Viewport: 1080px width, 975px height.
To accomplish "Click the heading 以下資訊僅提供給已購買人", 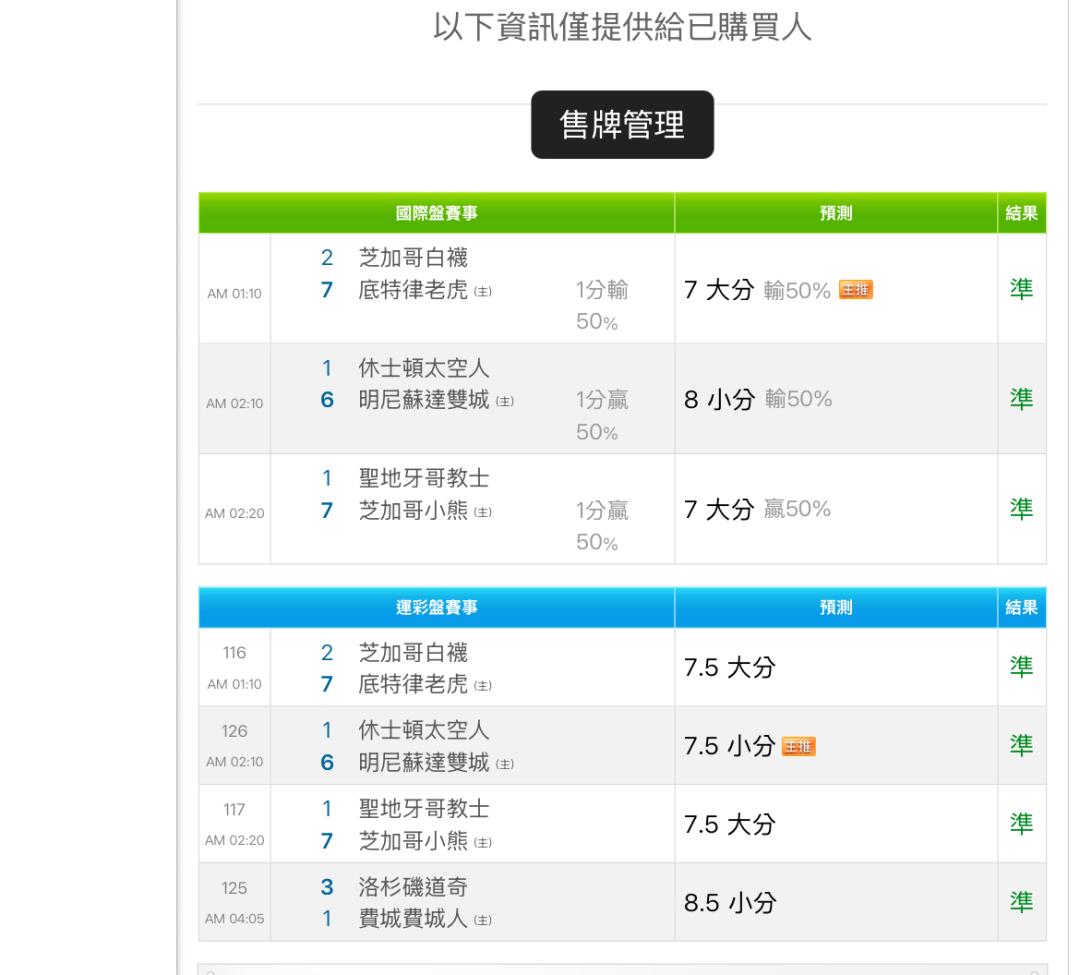I will point(622,28).
